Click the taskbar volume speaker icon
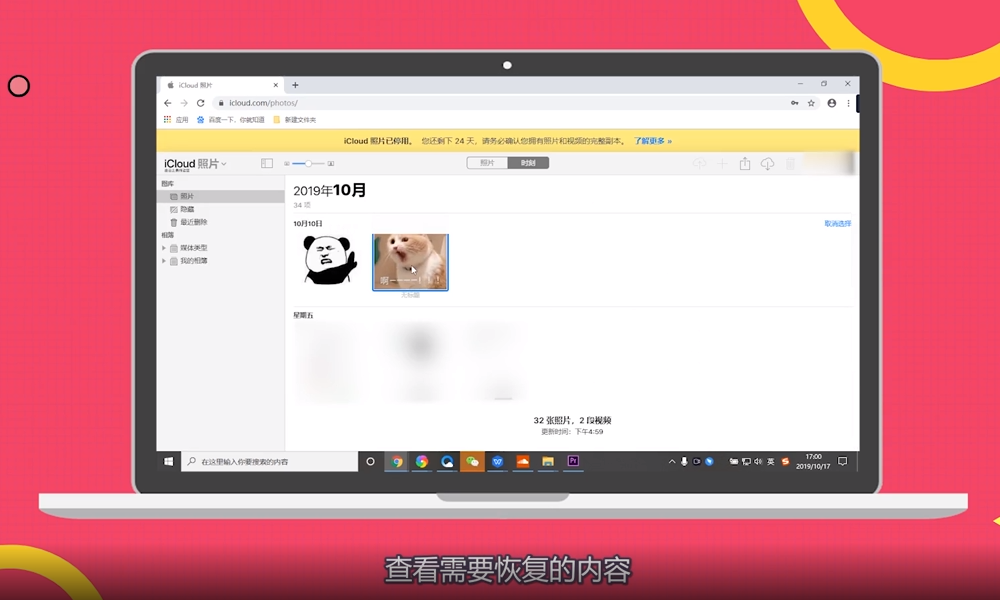The width and height of the screenshot is (1000, 600). [x=758, y=461]
